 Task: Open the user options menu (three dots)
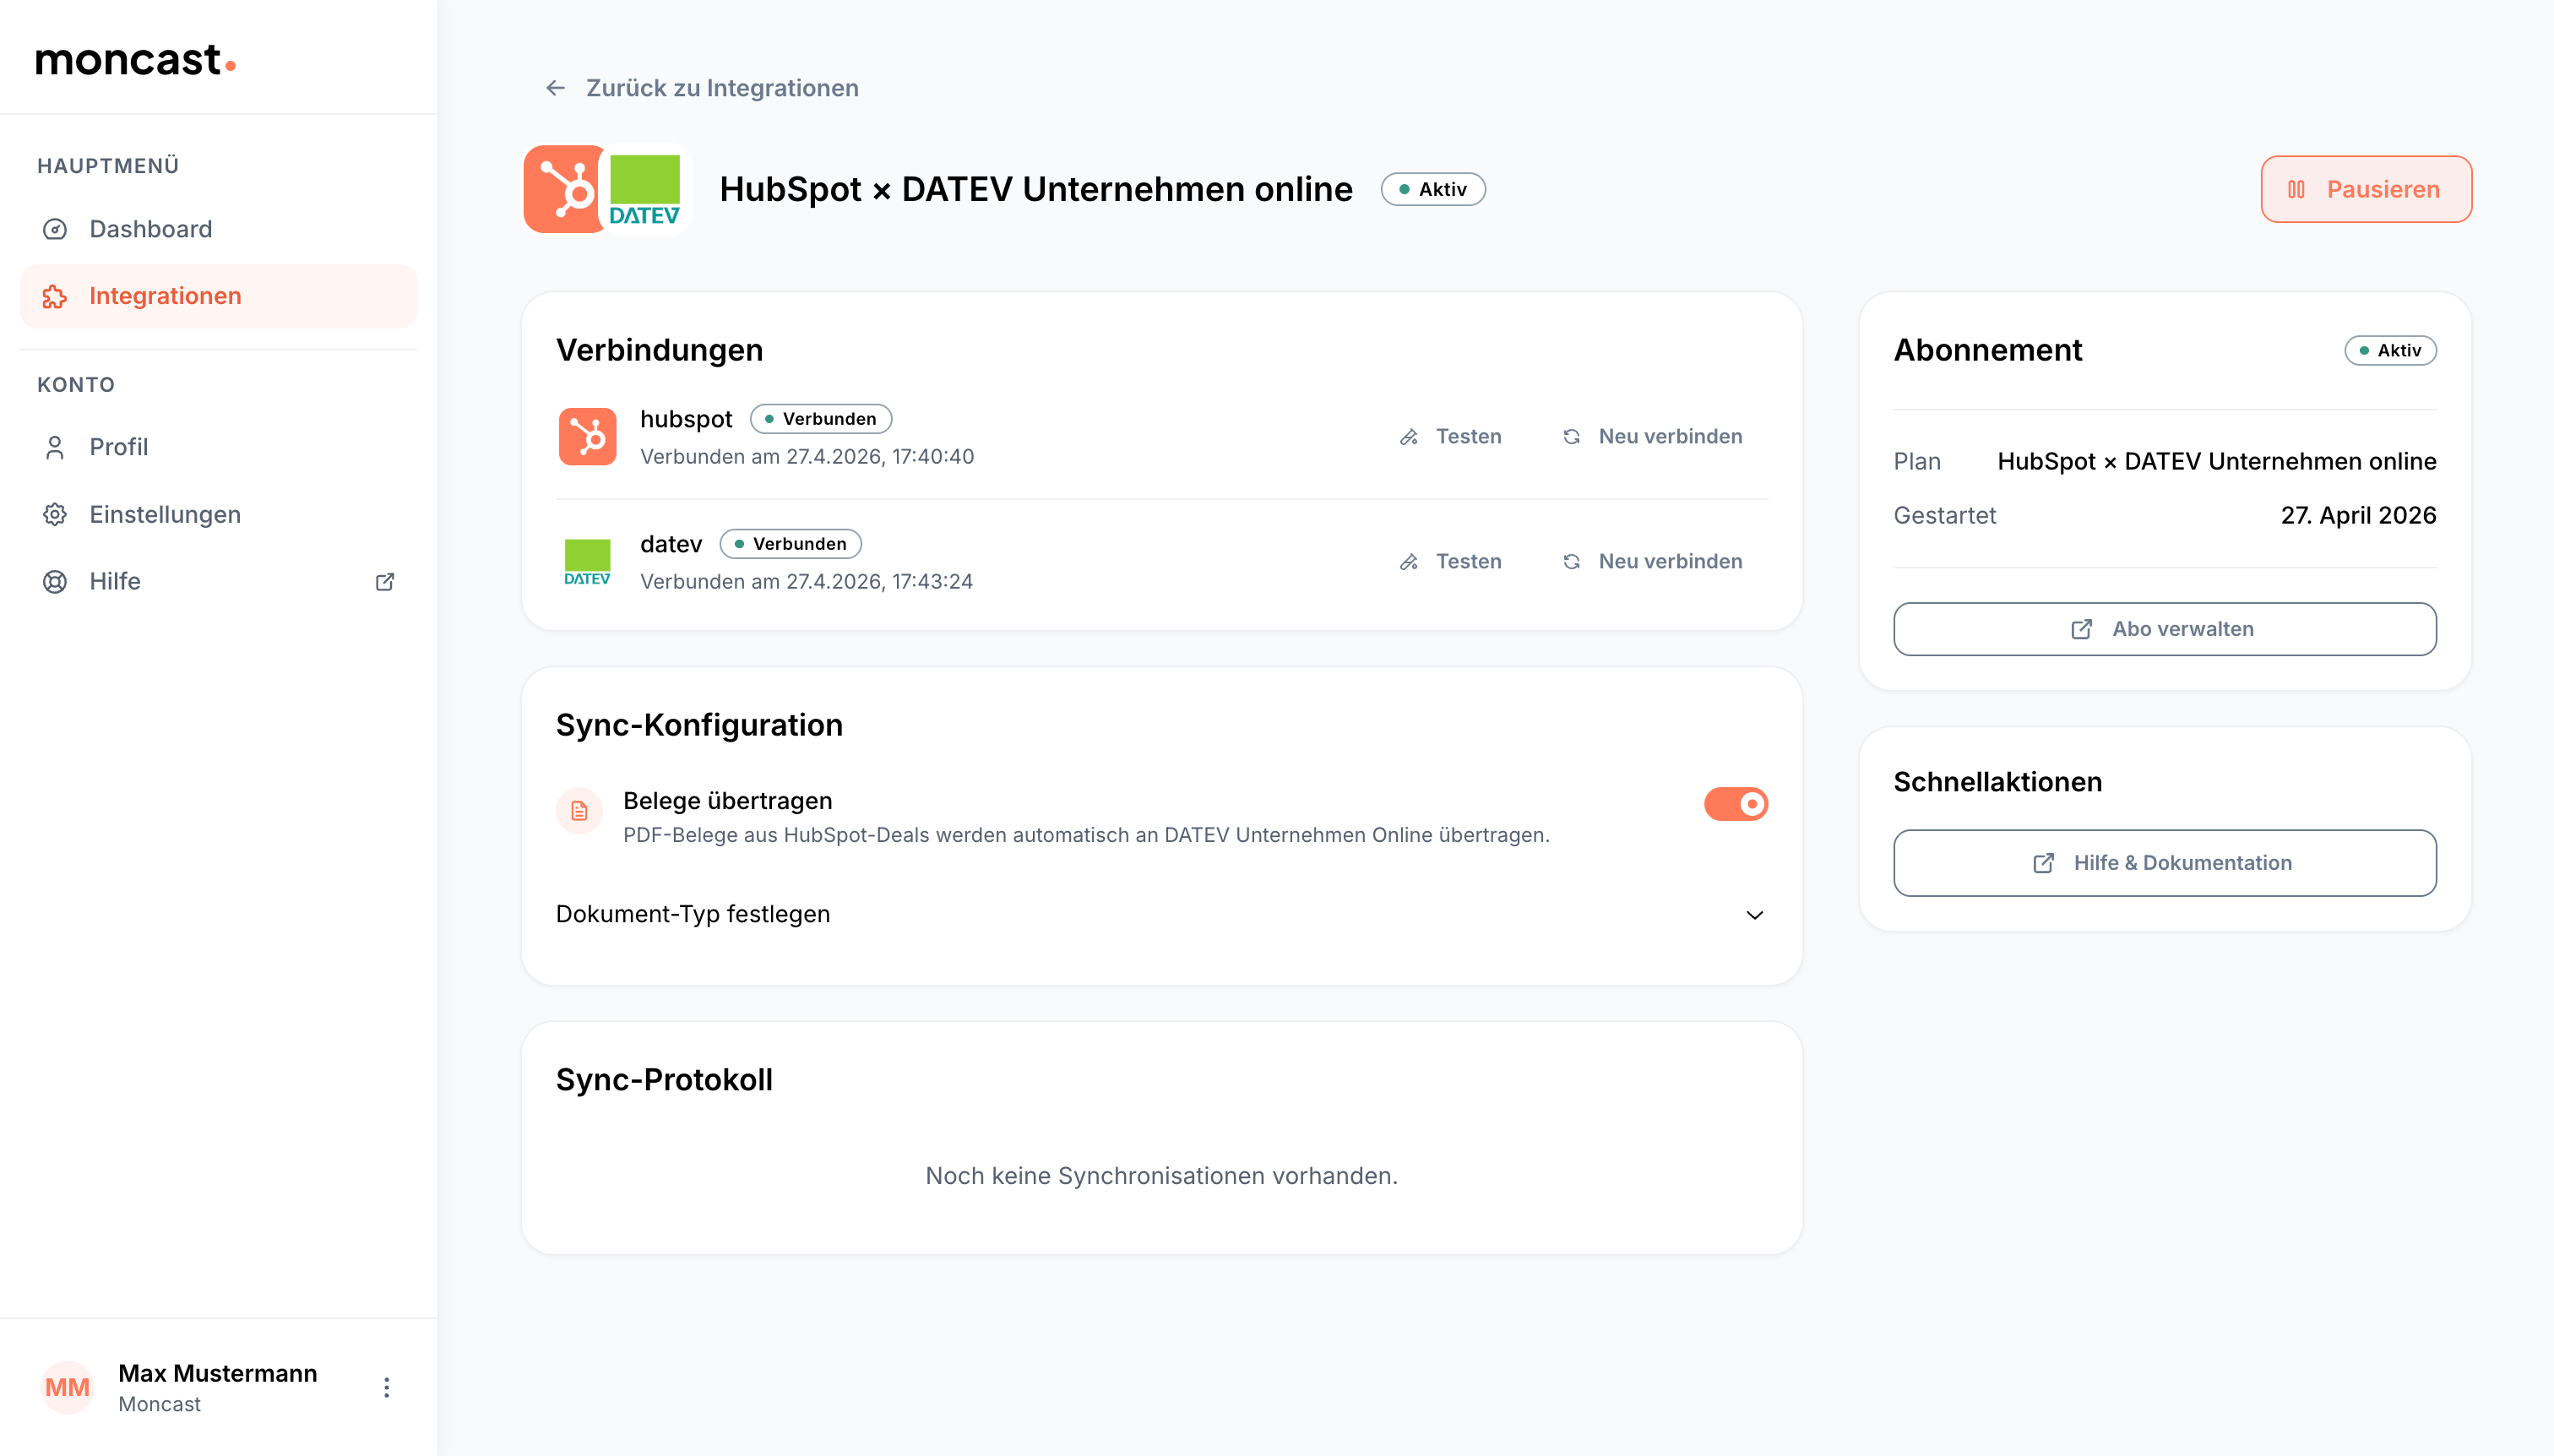[x=387, y=1387]
